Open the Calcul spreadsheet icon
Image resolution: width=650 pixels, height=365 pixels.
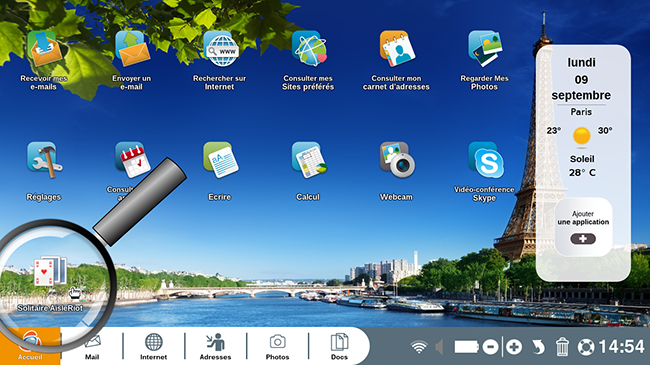(x=309, y=160)
